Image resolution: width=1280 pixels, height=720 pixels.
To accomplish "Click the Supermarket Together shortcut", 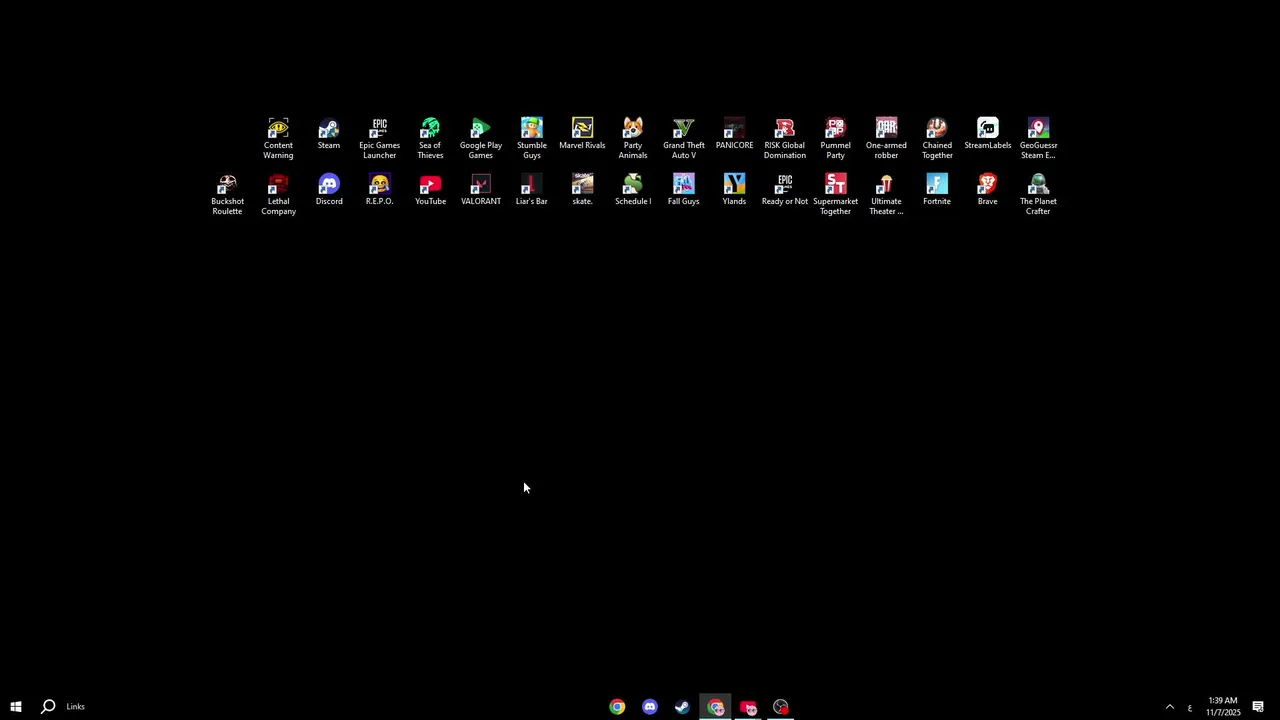I will pyautogui.click(x=835, y=194).
